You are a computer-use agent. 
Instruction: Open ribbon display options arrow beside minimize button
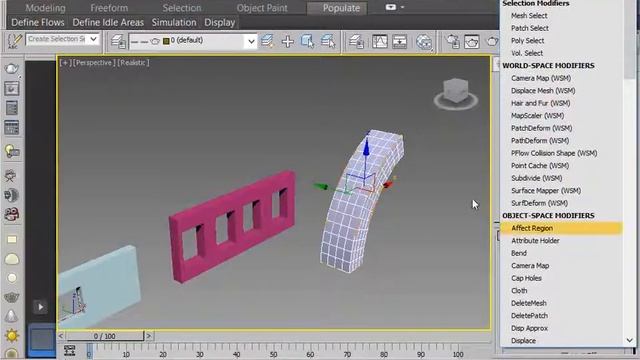(402, 7)
